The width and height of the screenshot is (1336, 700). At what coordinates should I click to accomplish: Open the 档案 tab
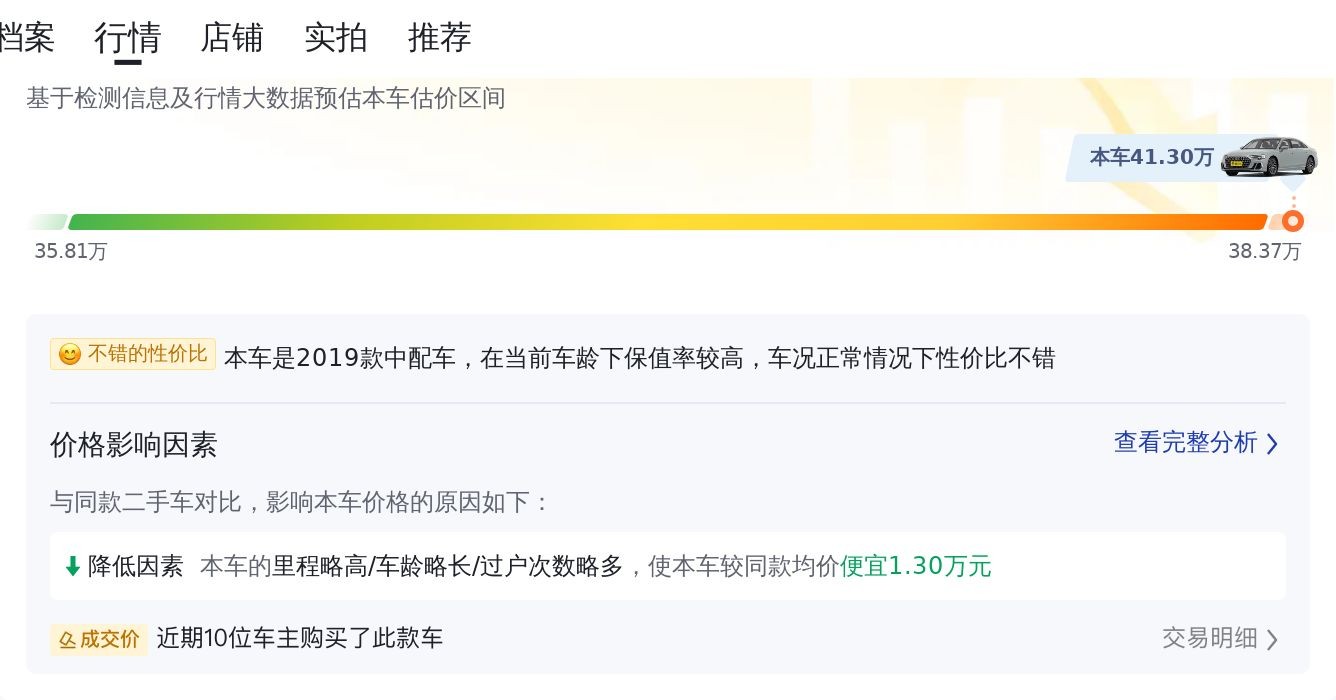26,38
